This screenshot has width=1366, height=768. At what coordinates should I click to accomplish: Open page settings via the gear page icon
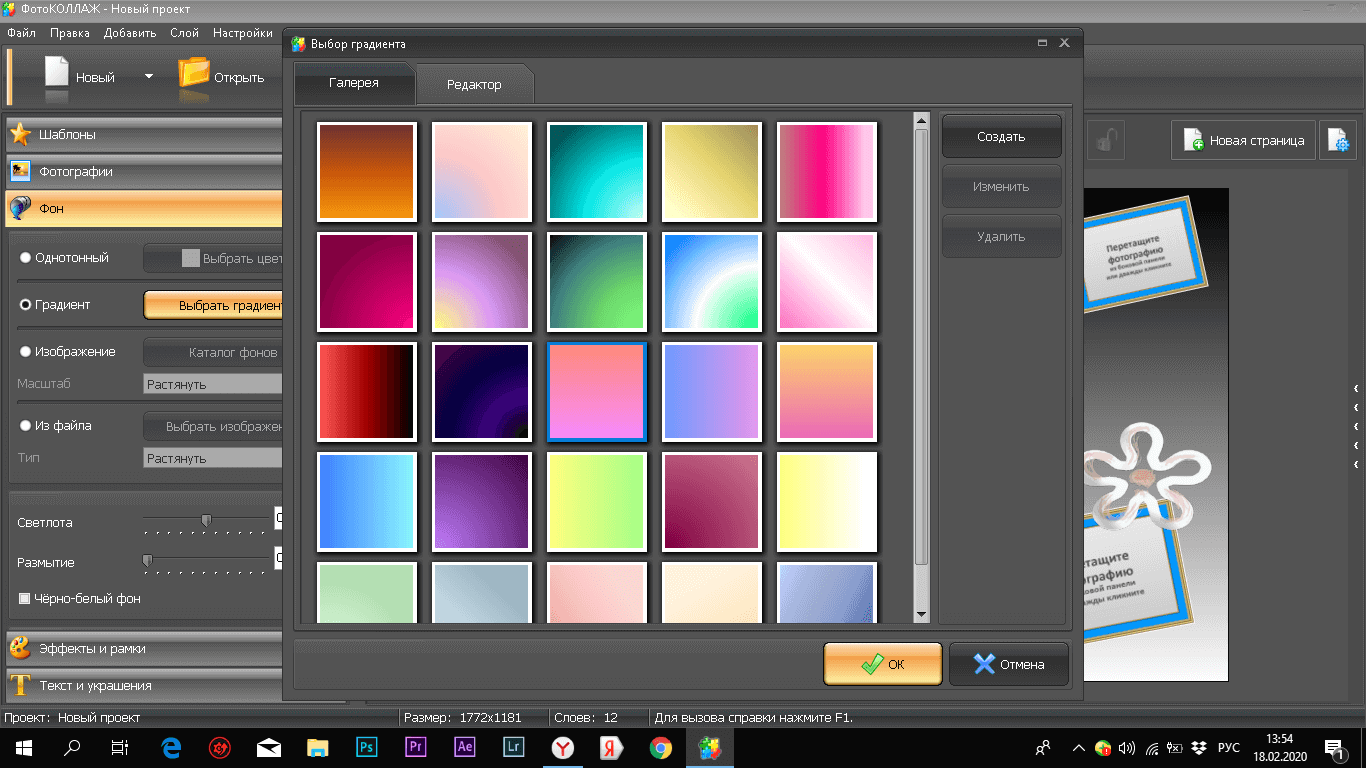click(x=1338, y=141)
